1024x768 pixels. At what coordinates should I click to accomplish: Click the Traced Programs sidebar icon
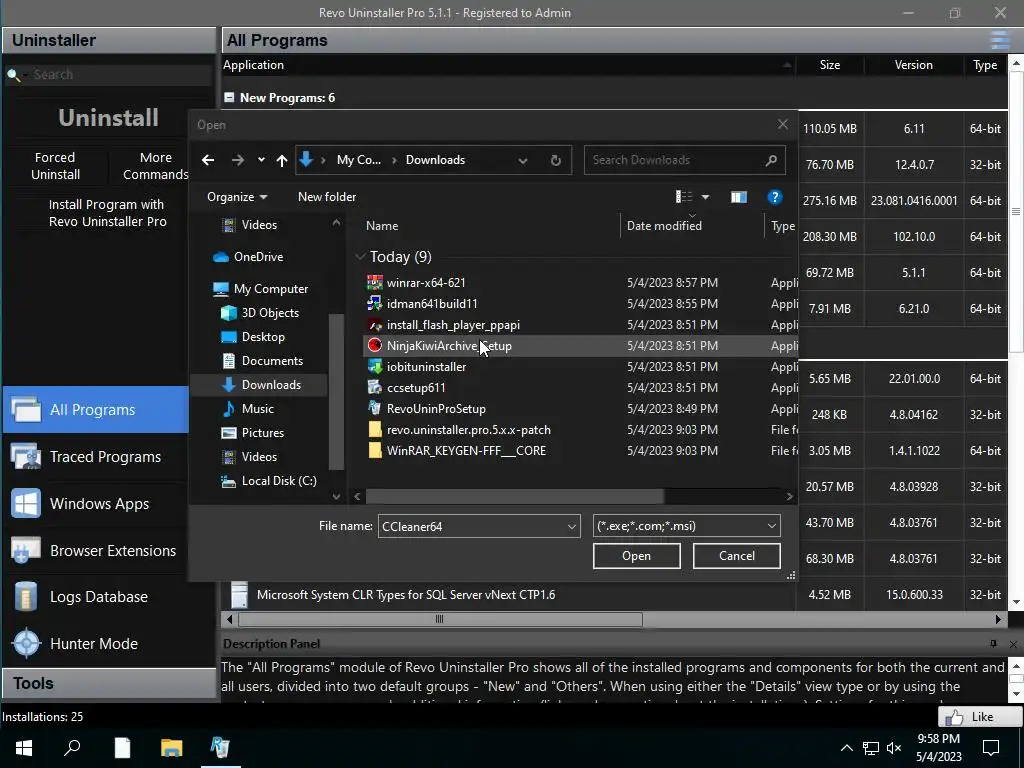26,457
